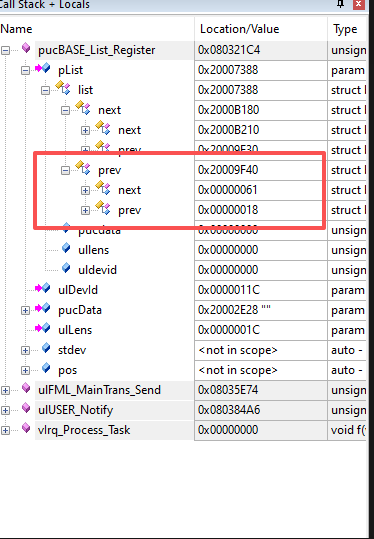Expand the stdev variable node
This screenshot has width=374, height=539.
[25, 350]
